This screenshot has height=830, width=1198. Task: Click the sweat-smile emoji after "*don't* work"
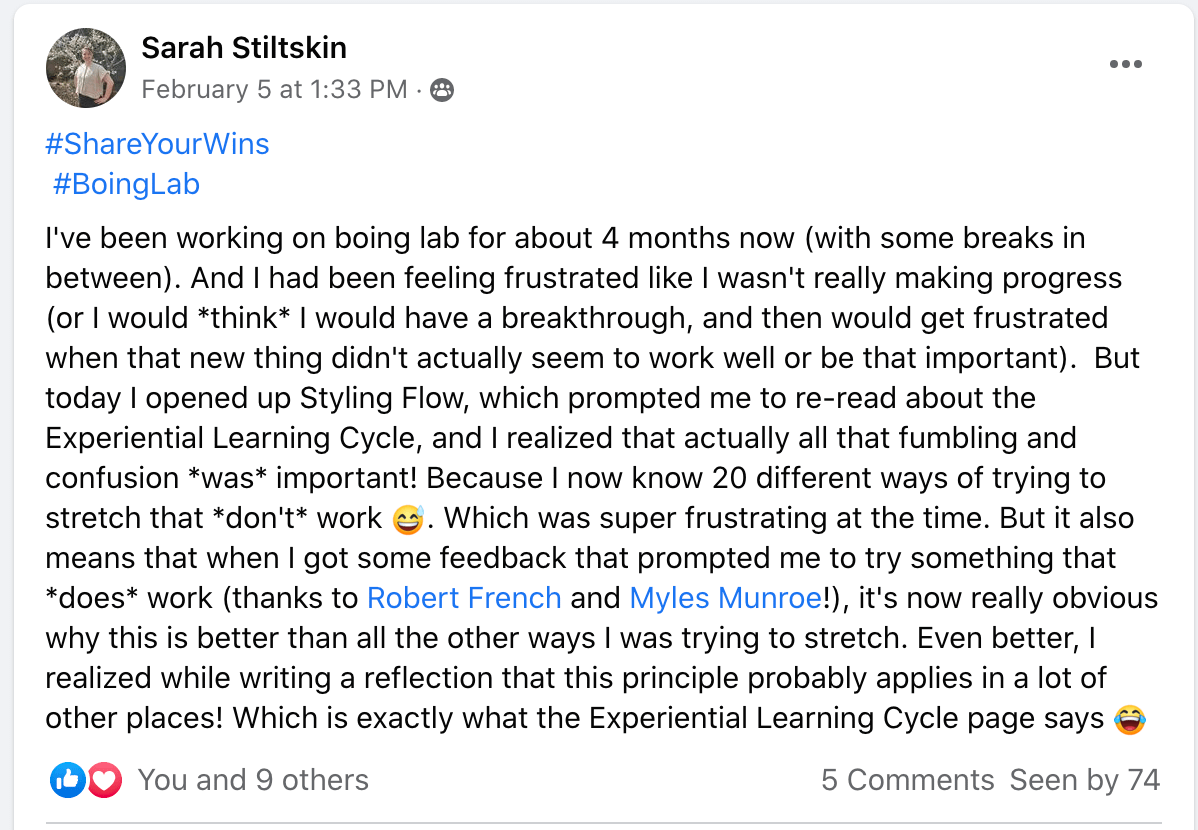tap(407, 519)
